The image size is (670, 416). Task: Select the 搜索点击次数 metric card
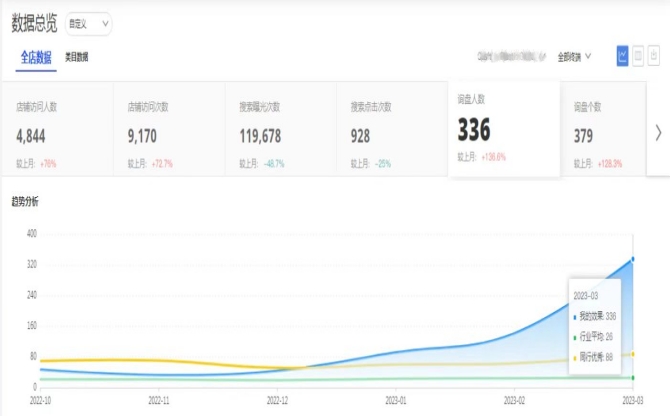pyautogui.click(x=393, y=132)
